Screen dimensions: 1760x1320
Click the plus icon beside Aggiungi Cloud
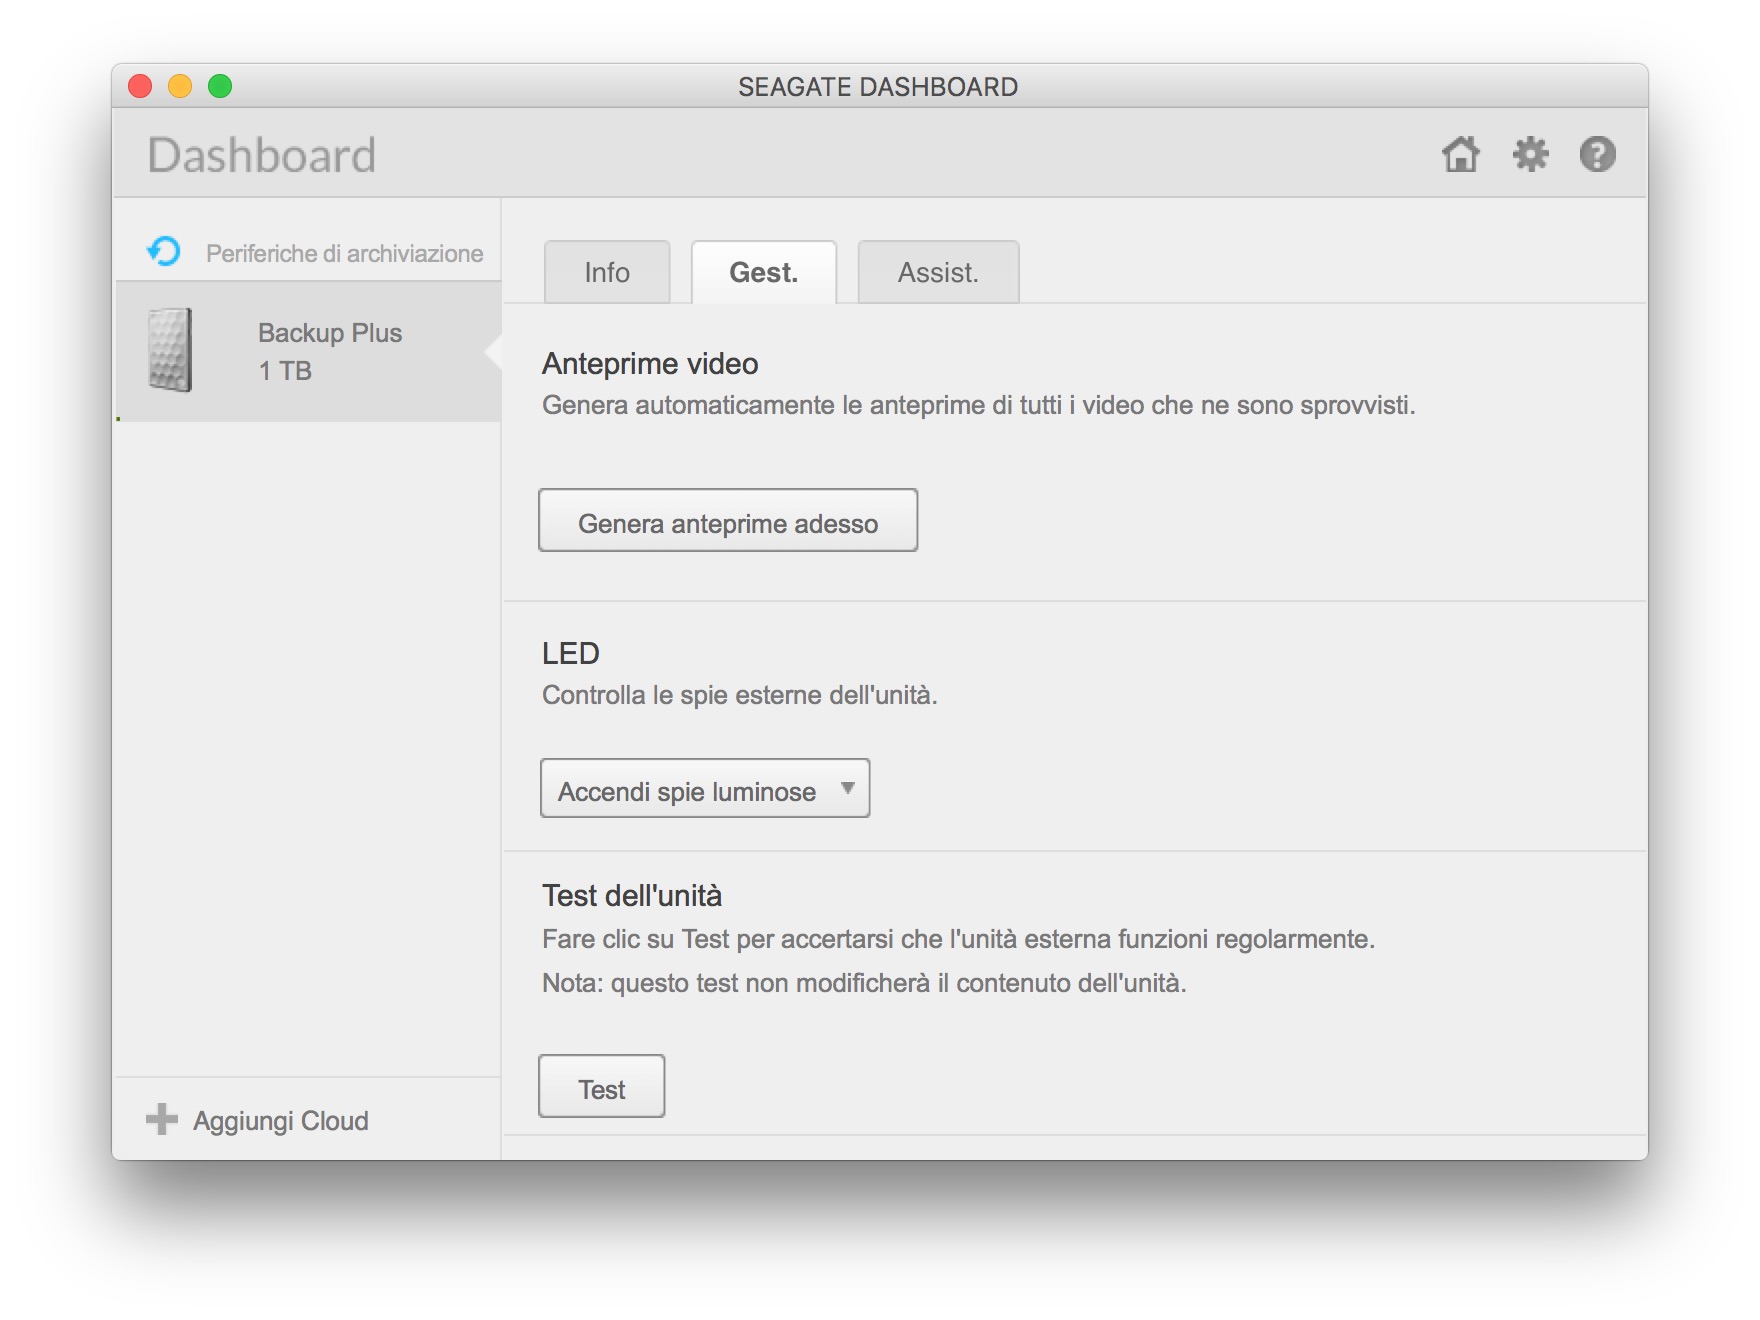161,1119
